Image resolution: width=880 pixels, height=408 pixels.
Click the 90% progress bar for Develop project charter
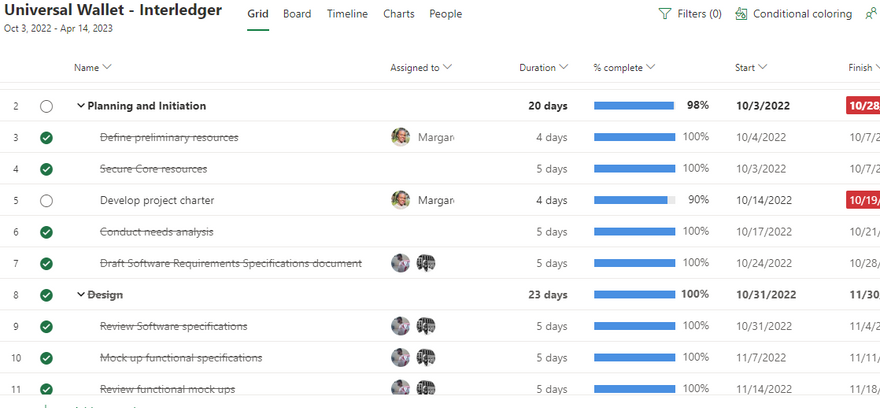634,200
